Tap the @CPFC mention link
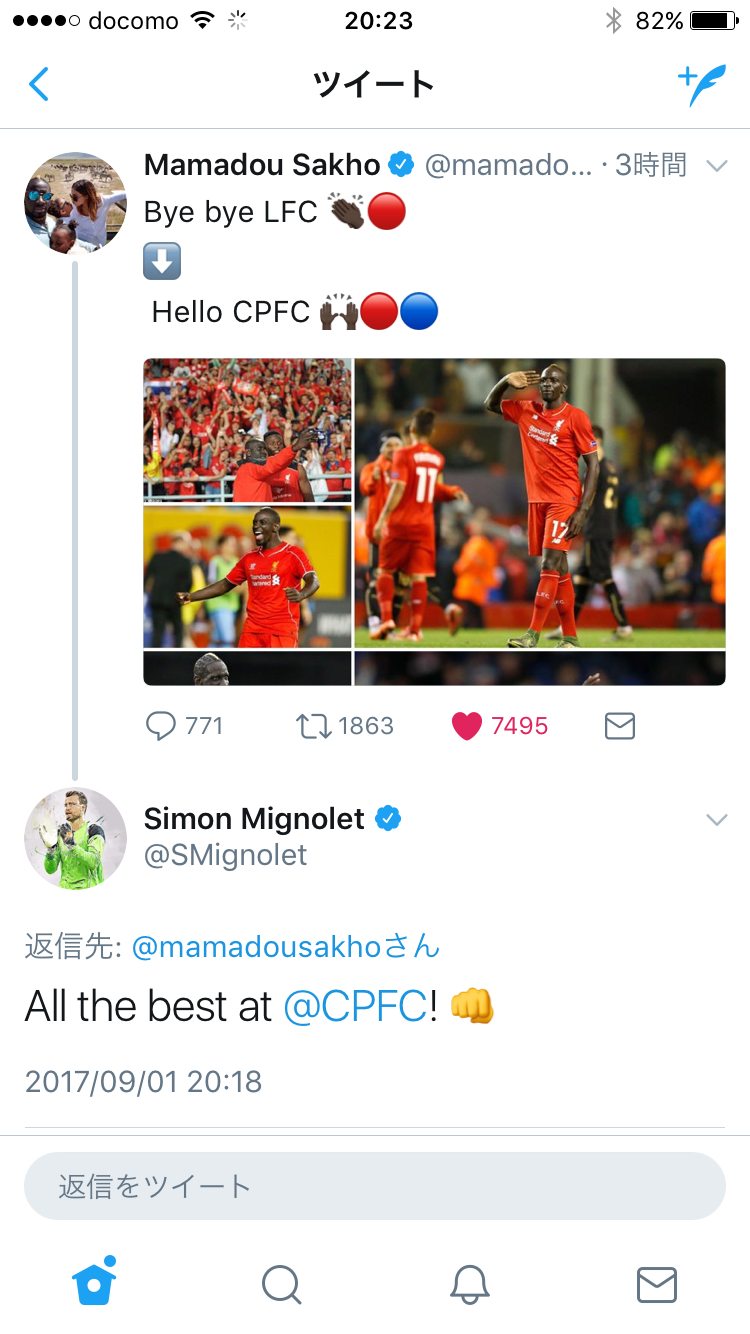Screen dimensions: 750x1334 coord(355,1006)
